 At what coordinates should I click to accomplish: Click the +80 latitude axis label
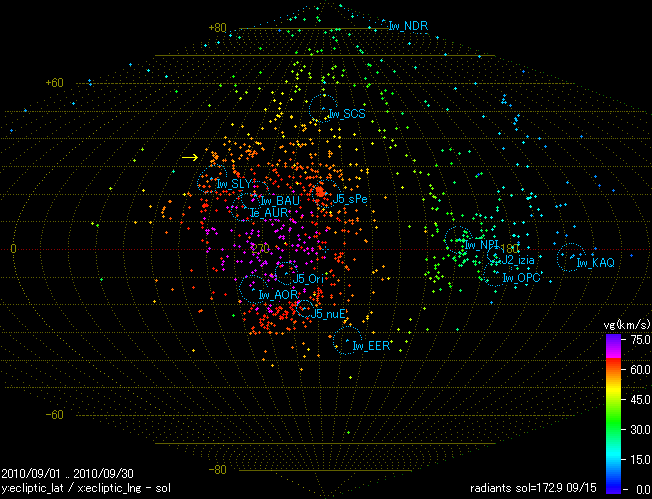click(217, 27)
